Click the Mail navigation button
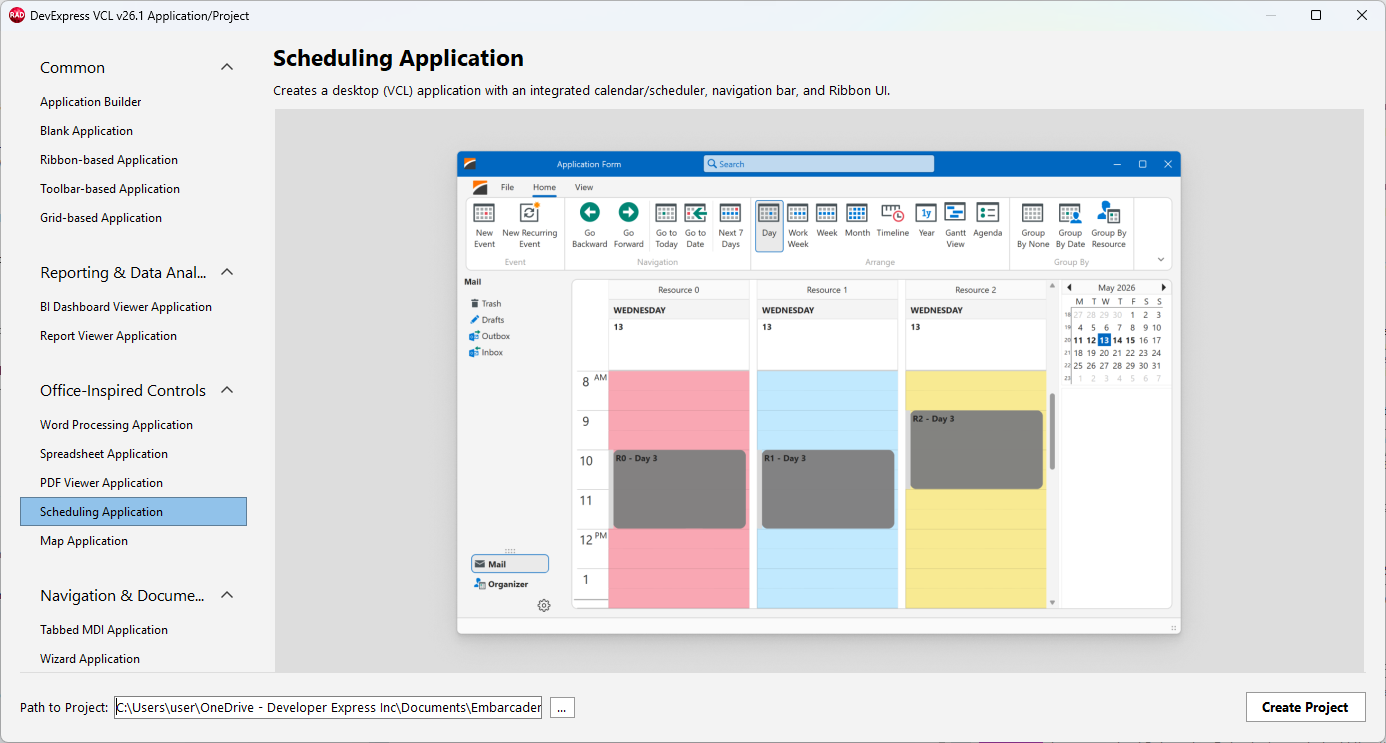The image size is (1386, 743). pos(510,564)
